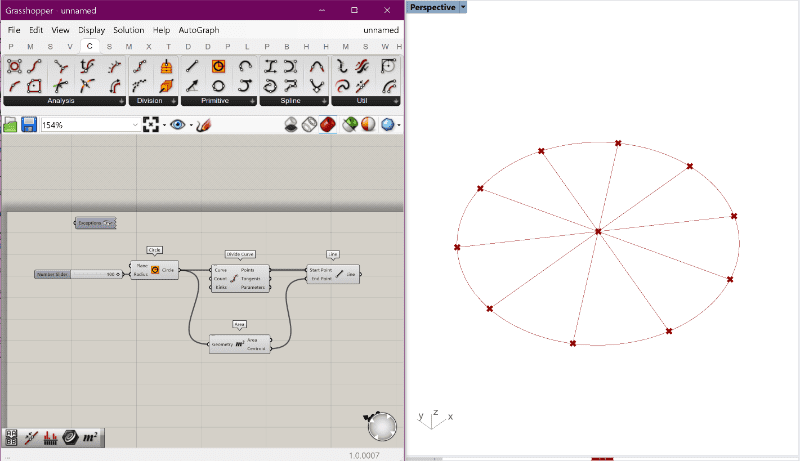Image resolution: width=800 pixels, height=461 pixels.
Task: Switch to the V component tab
Action: tap(70, 46)
